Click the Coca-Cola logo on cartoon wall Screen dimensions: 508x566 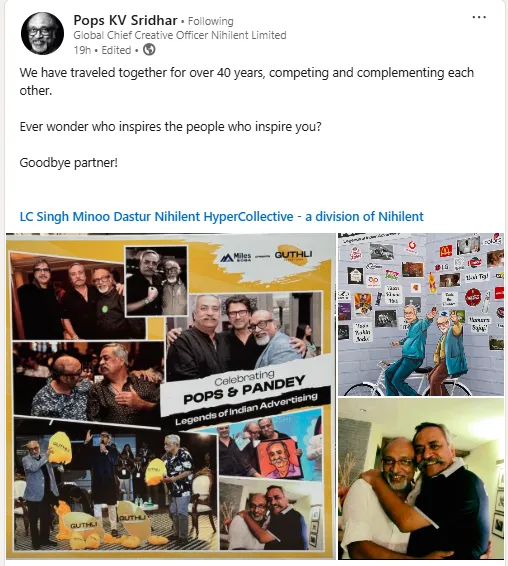pyautogui.click(x=472, y=297)
